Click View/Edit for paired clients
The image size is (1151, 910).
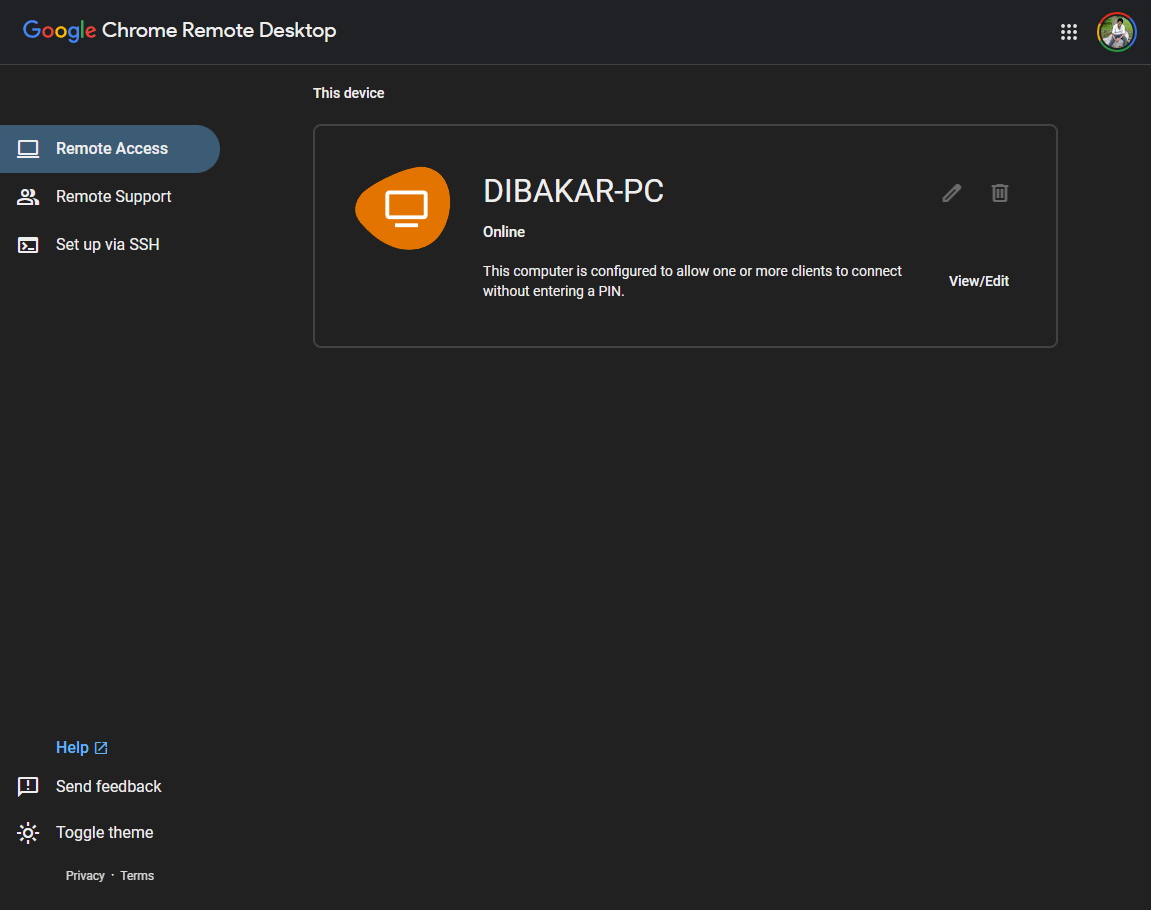coord(978,281)
